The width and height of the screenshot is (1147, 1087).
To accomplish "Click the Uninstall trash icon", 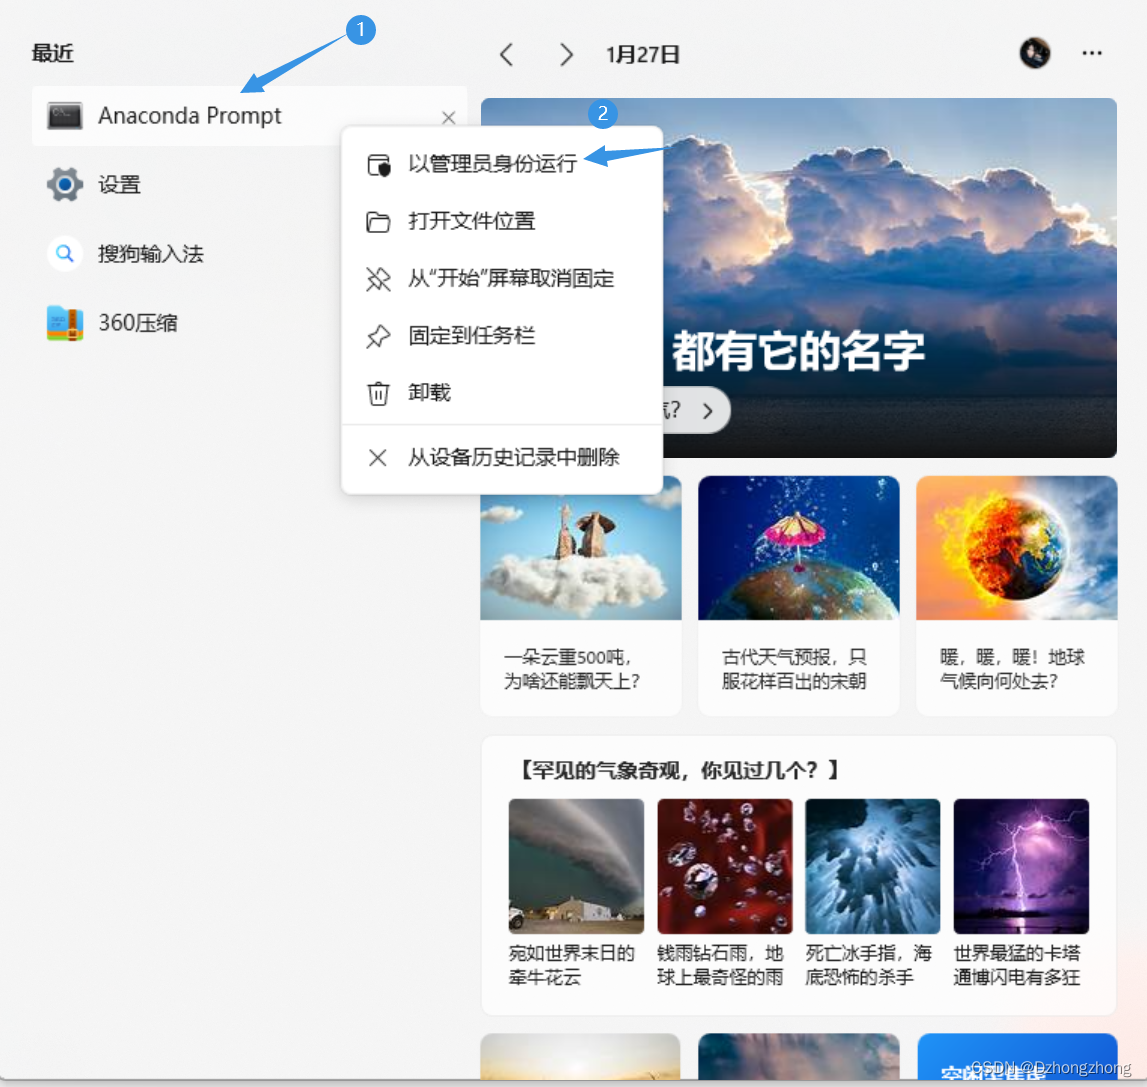I will point(378,393).
